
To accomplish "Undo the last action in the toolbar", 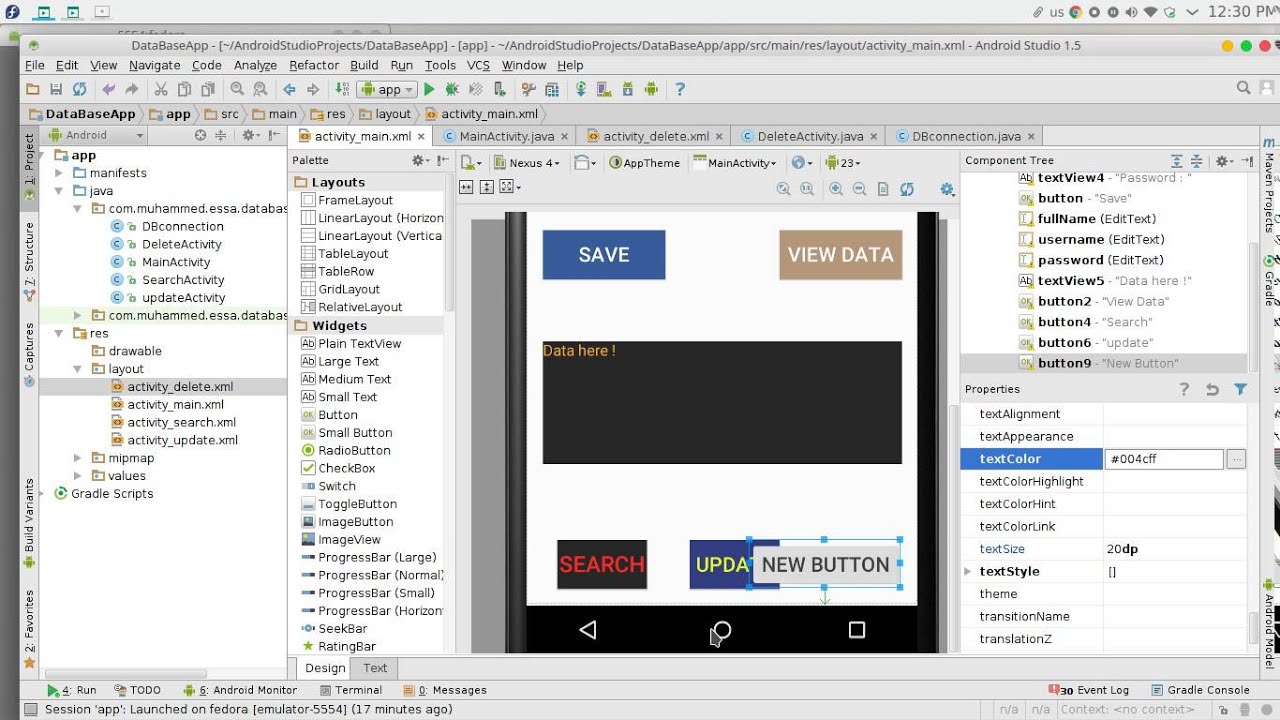I will point(110,89).
